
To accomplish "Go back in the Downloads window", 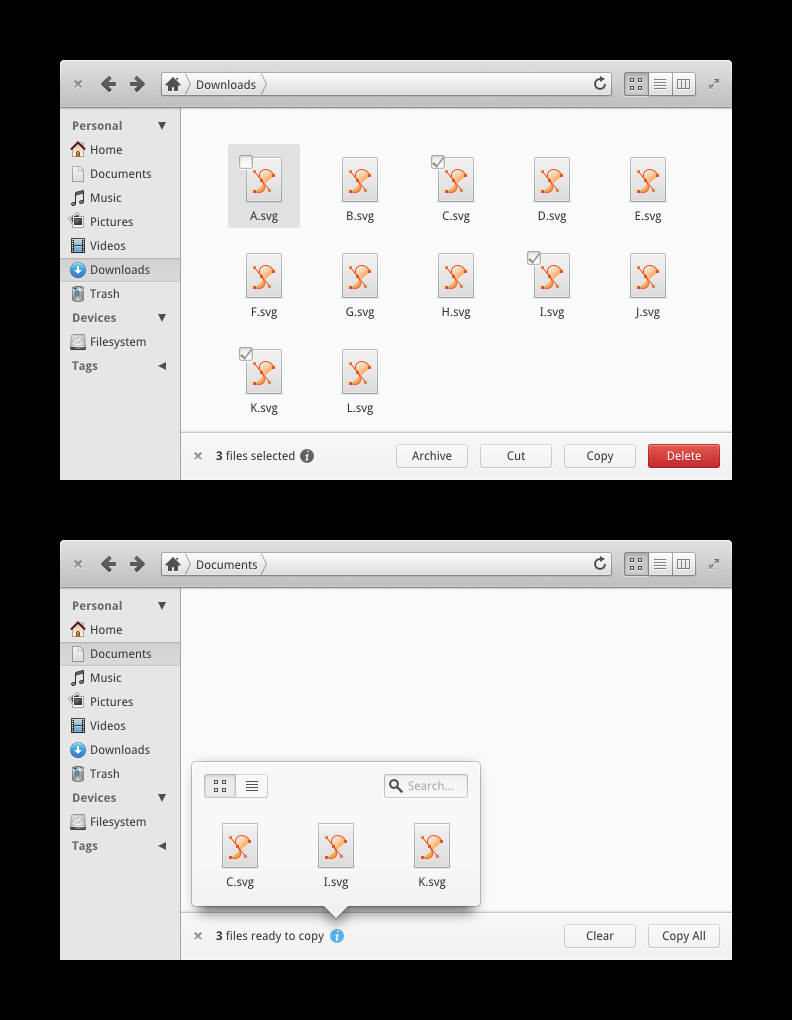I will pyautogui.click(x=109, y=84).
